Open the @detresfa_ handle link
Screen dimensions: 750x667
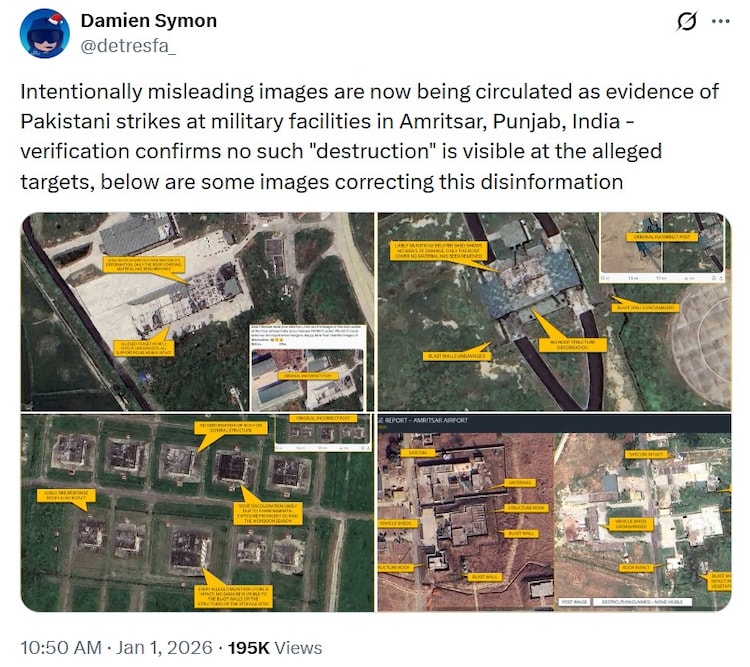tap(128, 46)
